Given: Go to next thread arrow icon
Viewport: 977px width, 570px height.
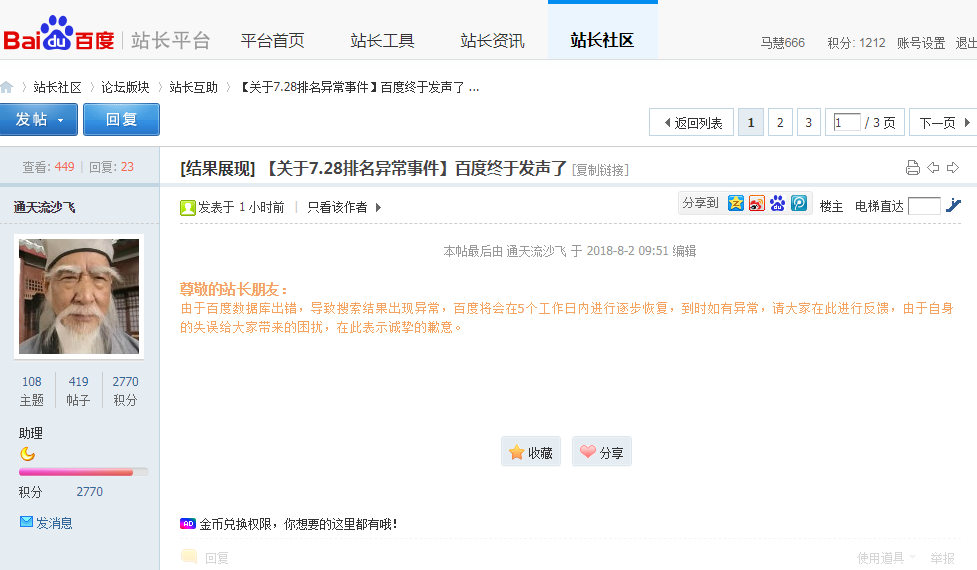Looking at the screenshot, I should point(953,168).
